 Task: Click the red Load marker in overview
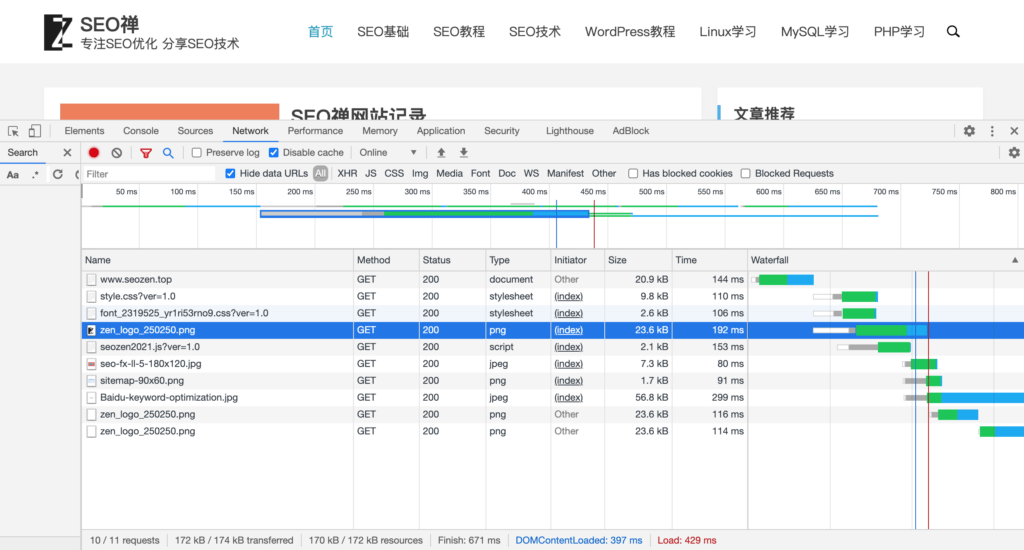(594, 224)
